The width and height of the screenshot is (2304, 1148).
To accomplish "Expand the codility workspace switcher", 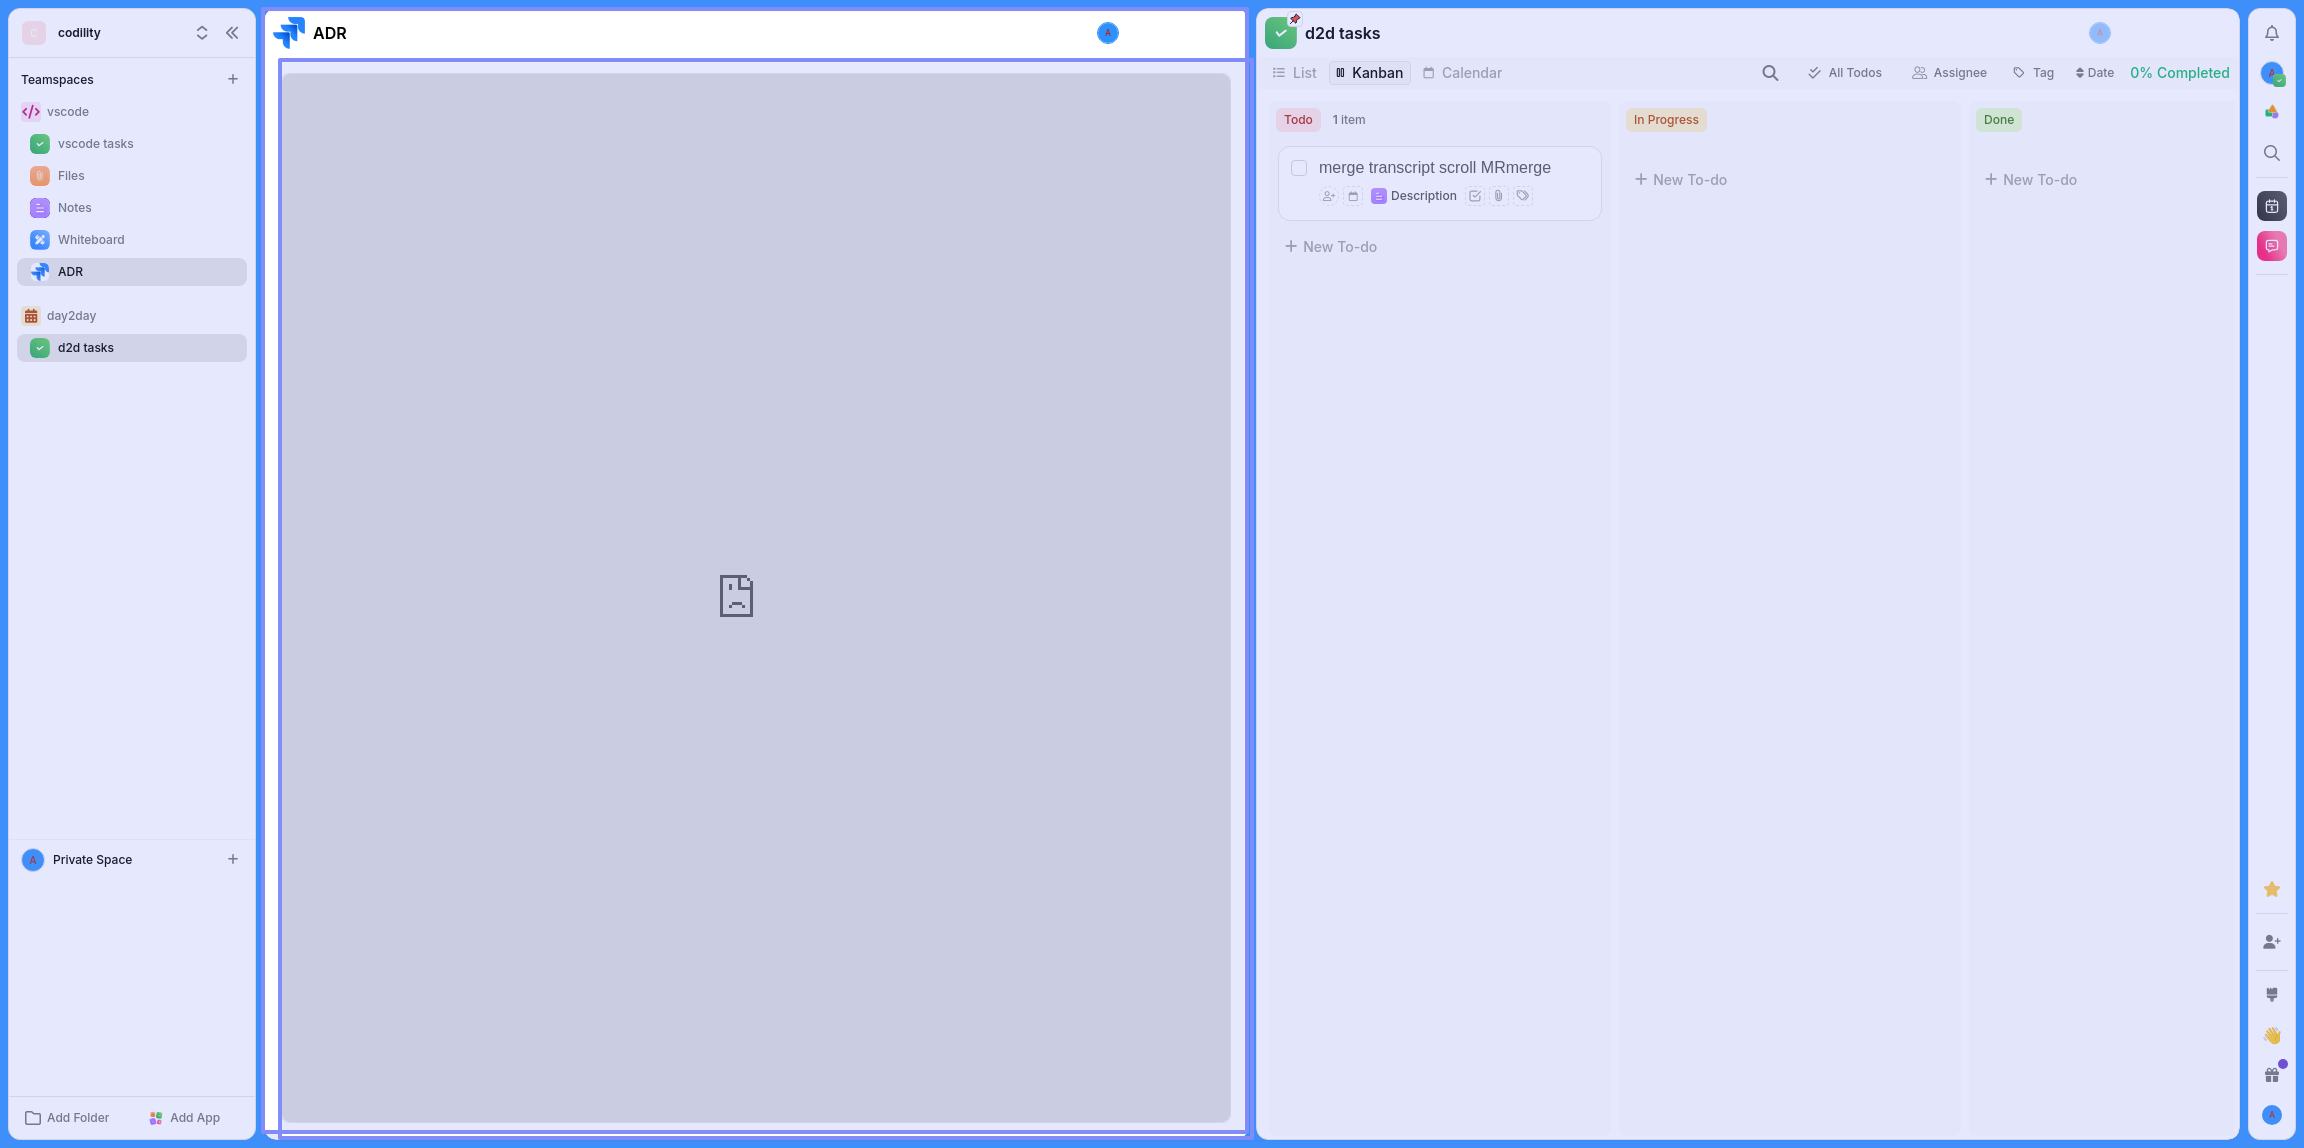I will click(202, 33).
